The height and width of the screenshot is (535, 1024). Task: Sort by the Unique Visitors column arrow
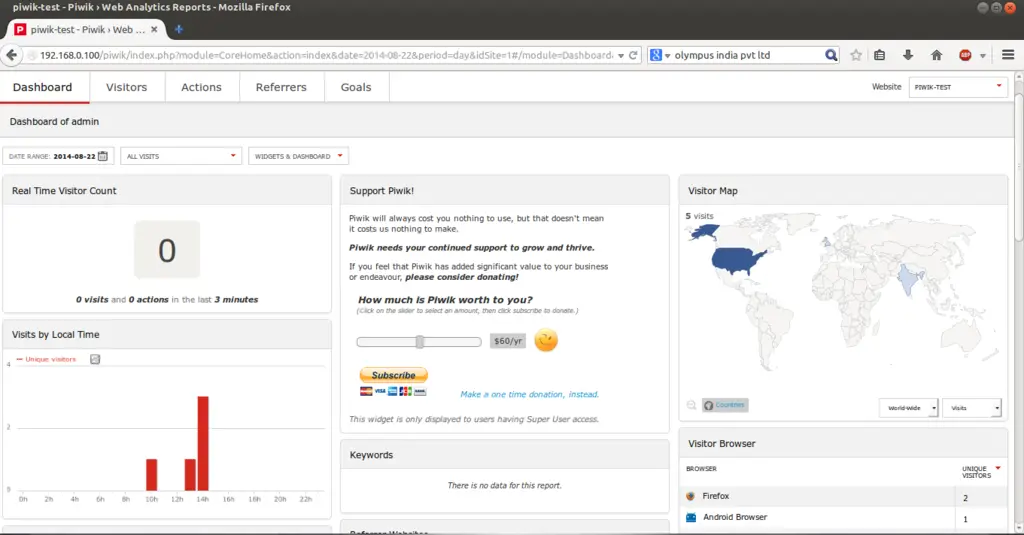click(998, 468)
